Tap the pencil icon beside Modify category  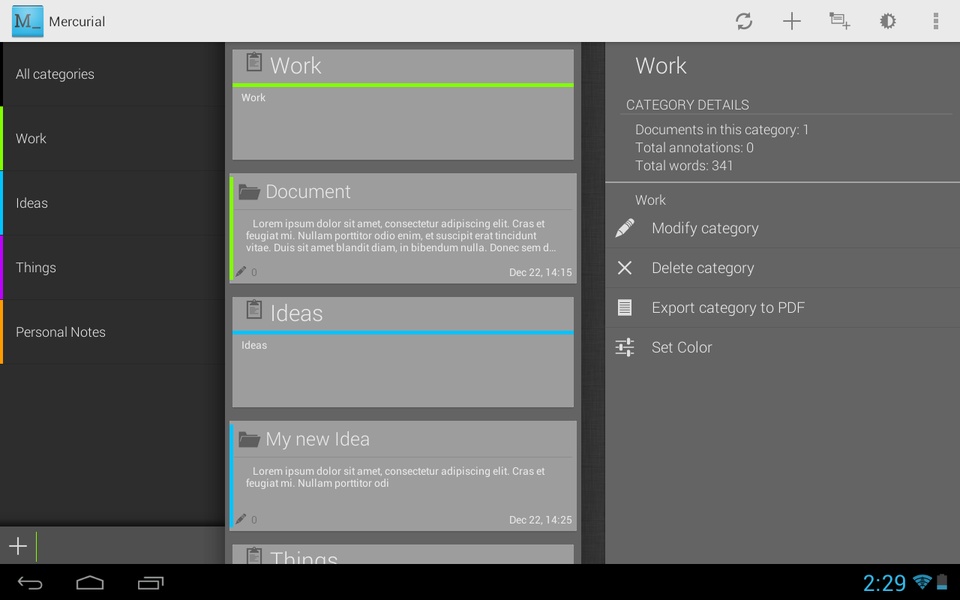click(624, 228)
